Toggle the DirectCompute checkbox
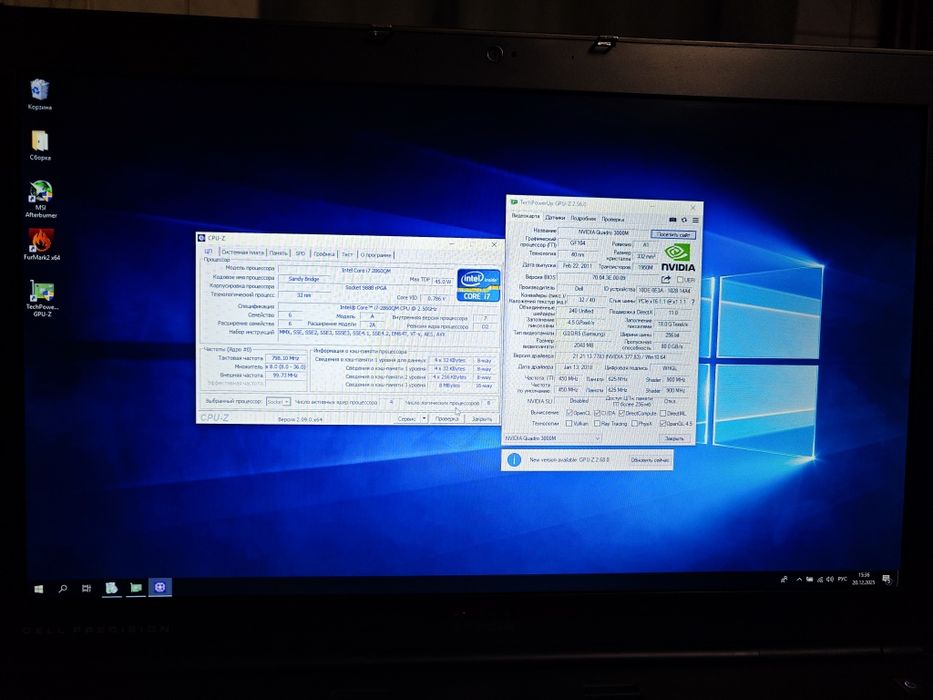This screenshot has height=700, width=933. point(622,413)
